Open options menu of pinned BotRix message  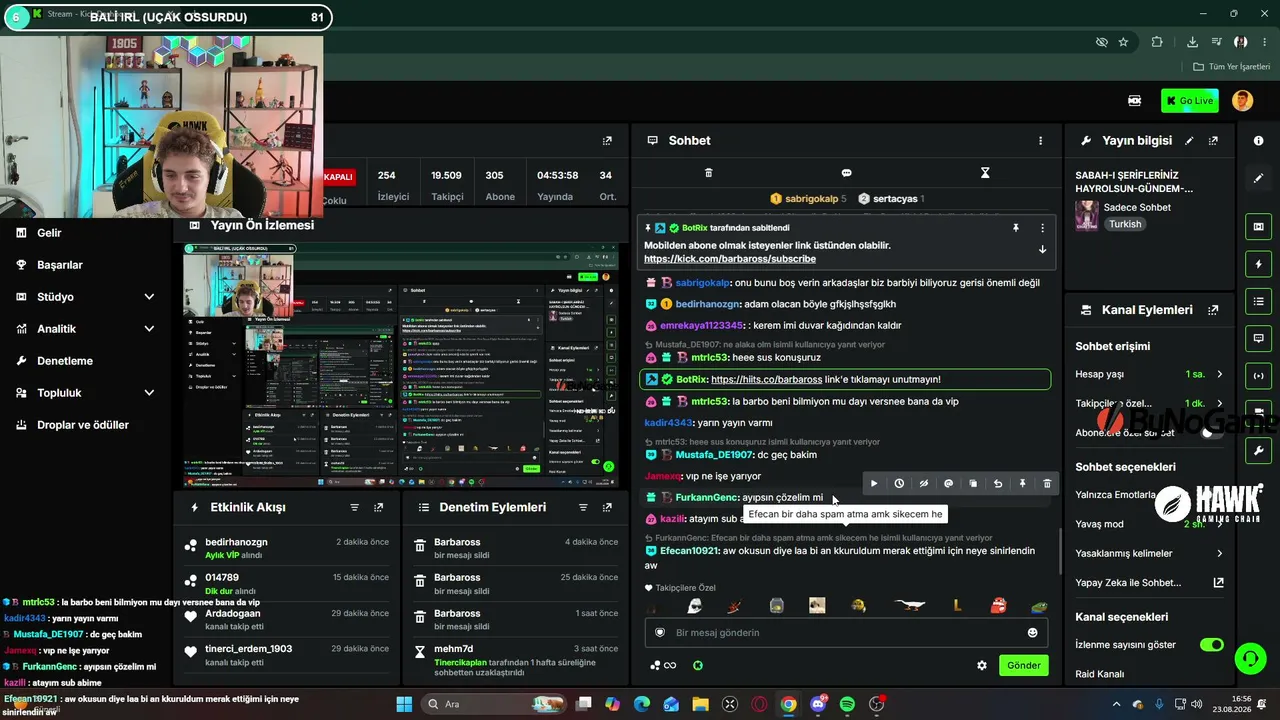pos(1042,228)
